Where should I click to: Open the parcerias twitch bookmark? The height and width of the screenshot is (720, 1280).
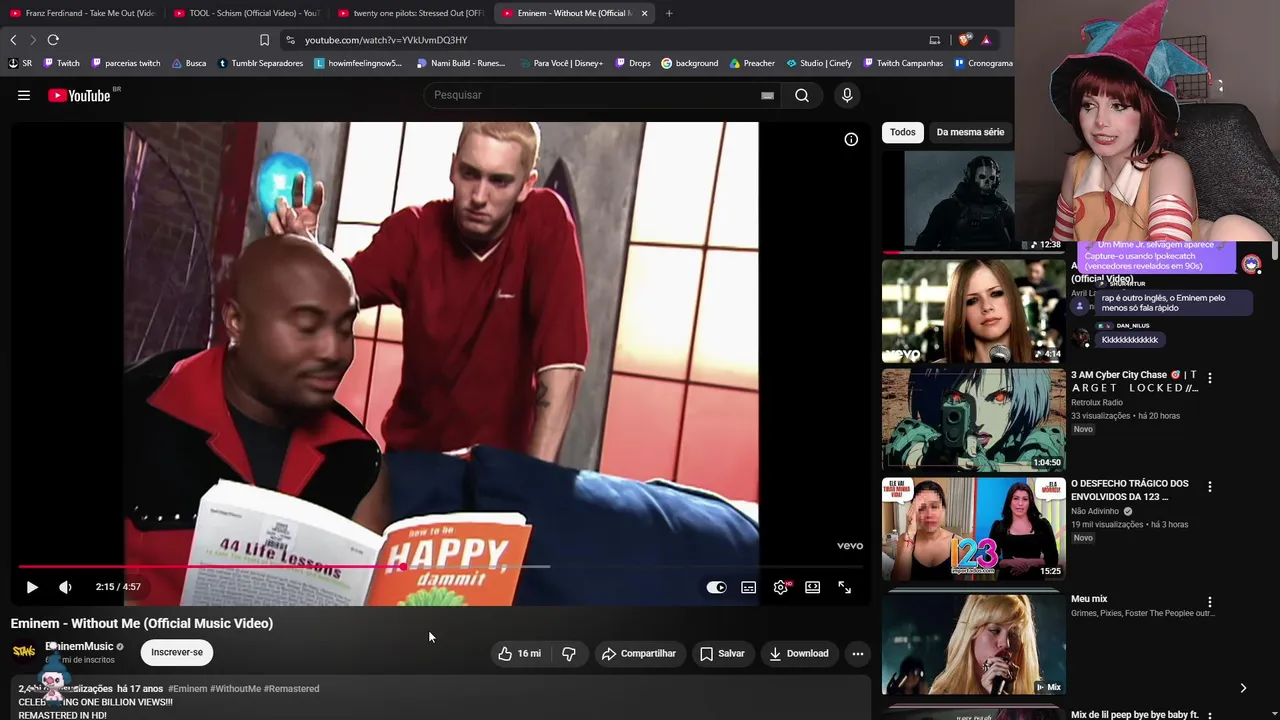[126, 63]
